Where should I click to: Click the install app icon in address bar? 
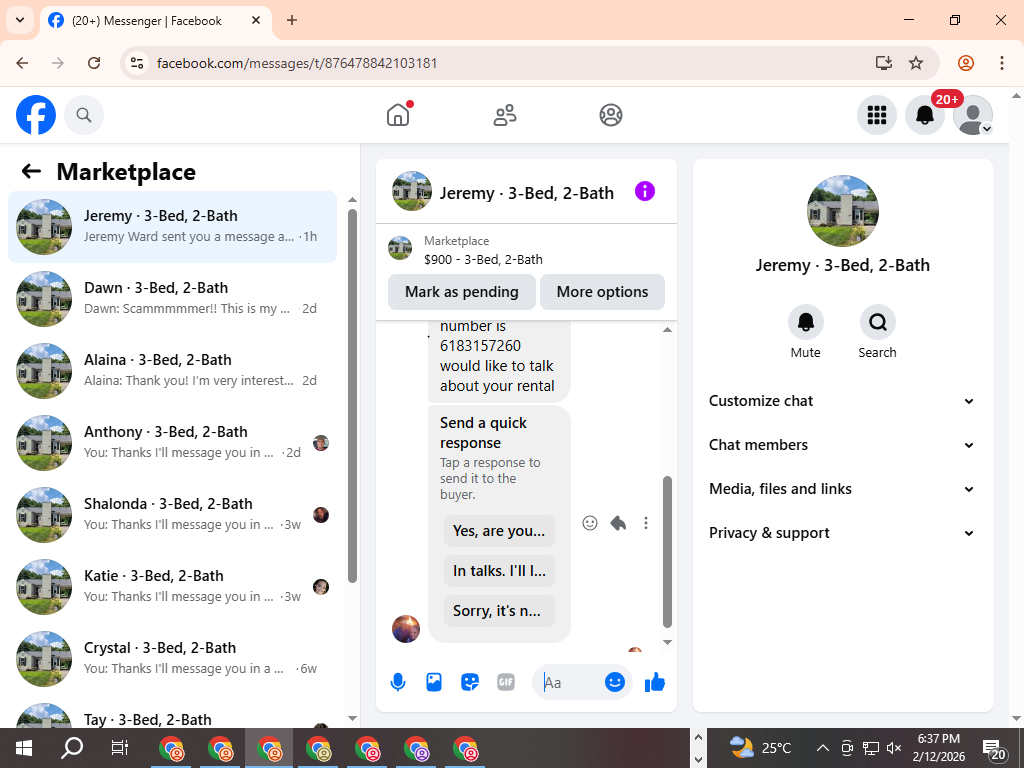884,63
